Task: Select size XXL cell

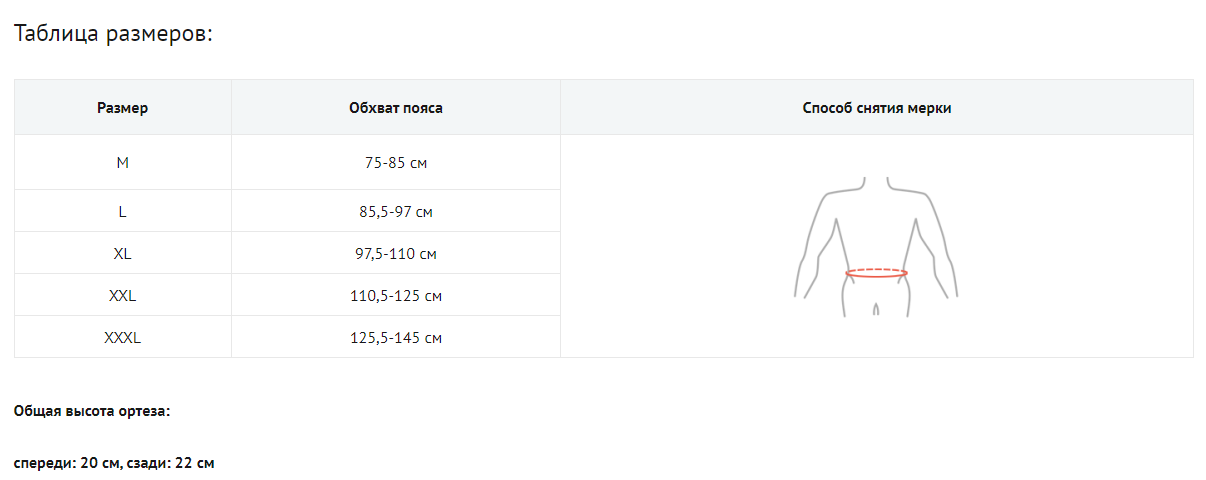Action: (x=123, y=296)
